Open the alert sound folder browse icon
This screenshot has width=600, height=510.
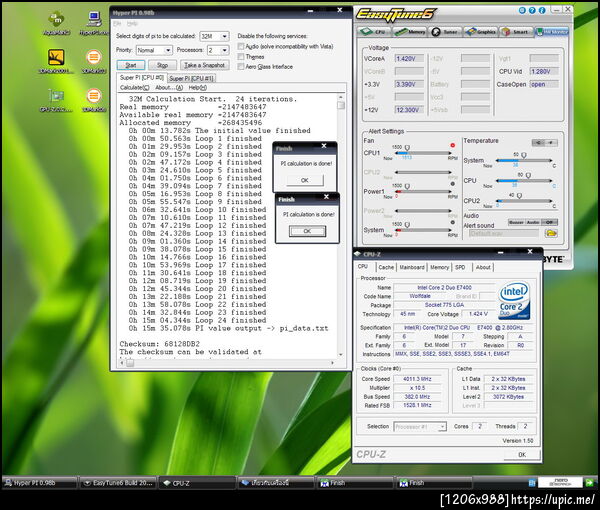point(550,233)
